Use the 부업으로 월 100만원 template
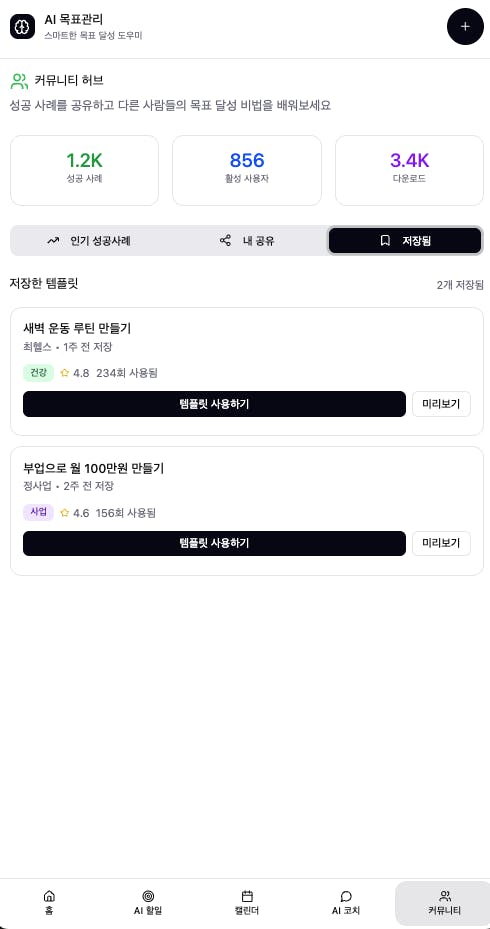The image size is (490, 929). (x=214, y=543)
